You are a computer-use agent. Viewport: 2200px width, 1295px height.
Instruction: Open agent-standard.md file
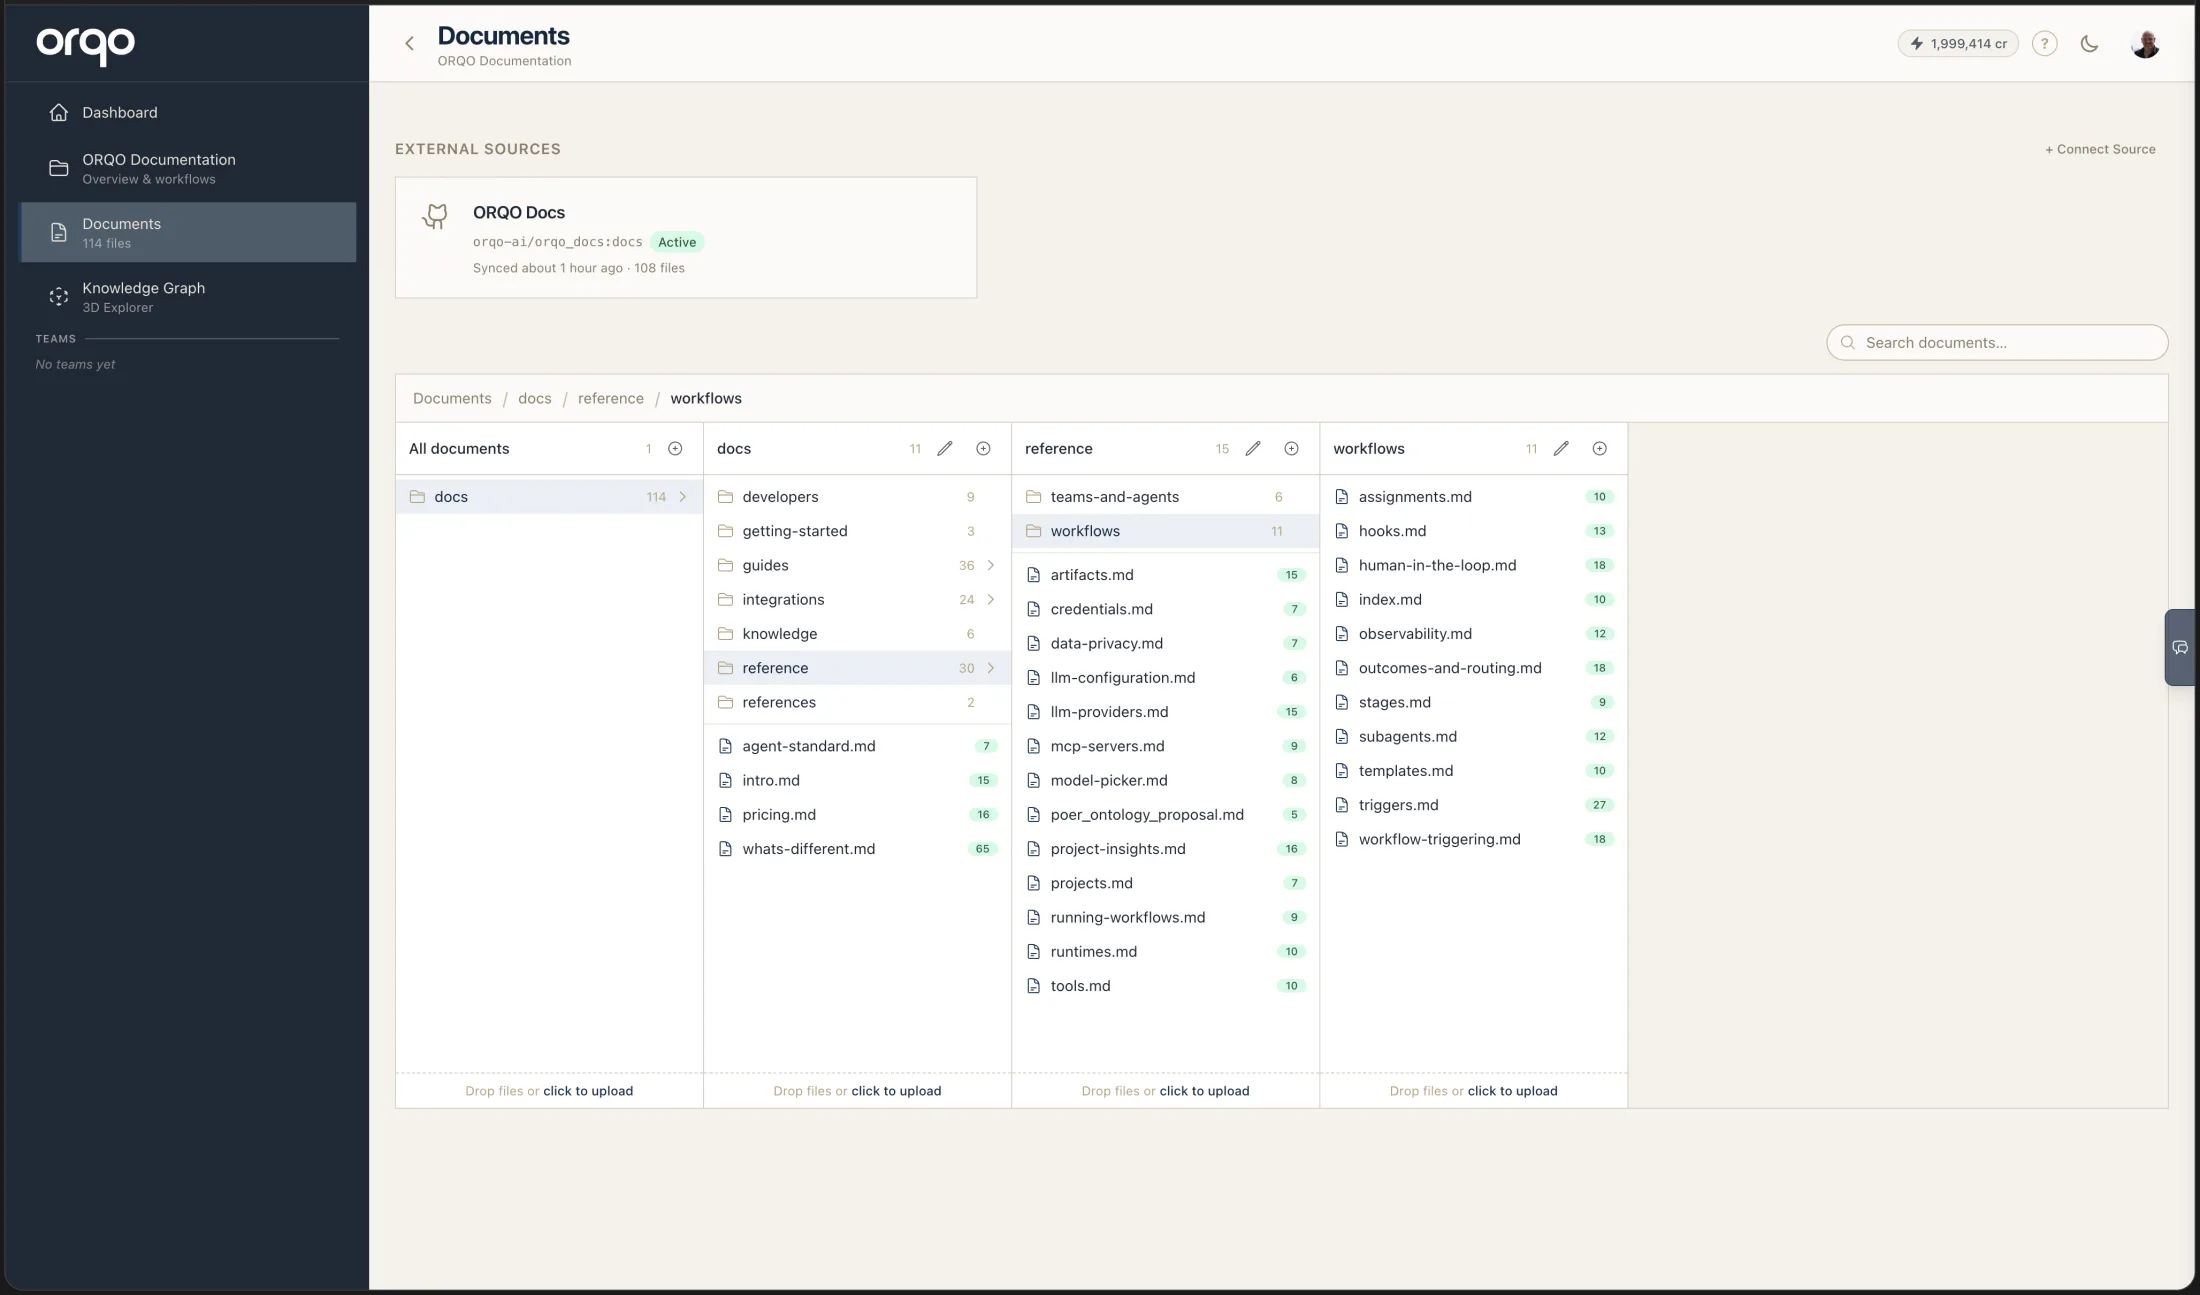tap(857, 746)
